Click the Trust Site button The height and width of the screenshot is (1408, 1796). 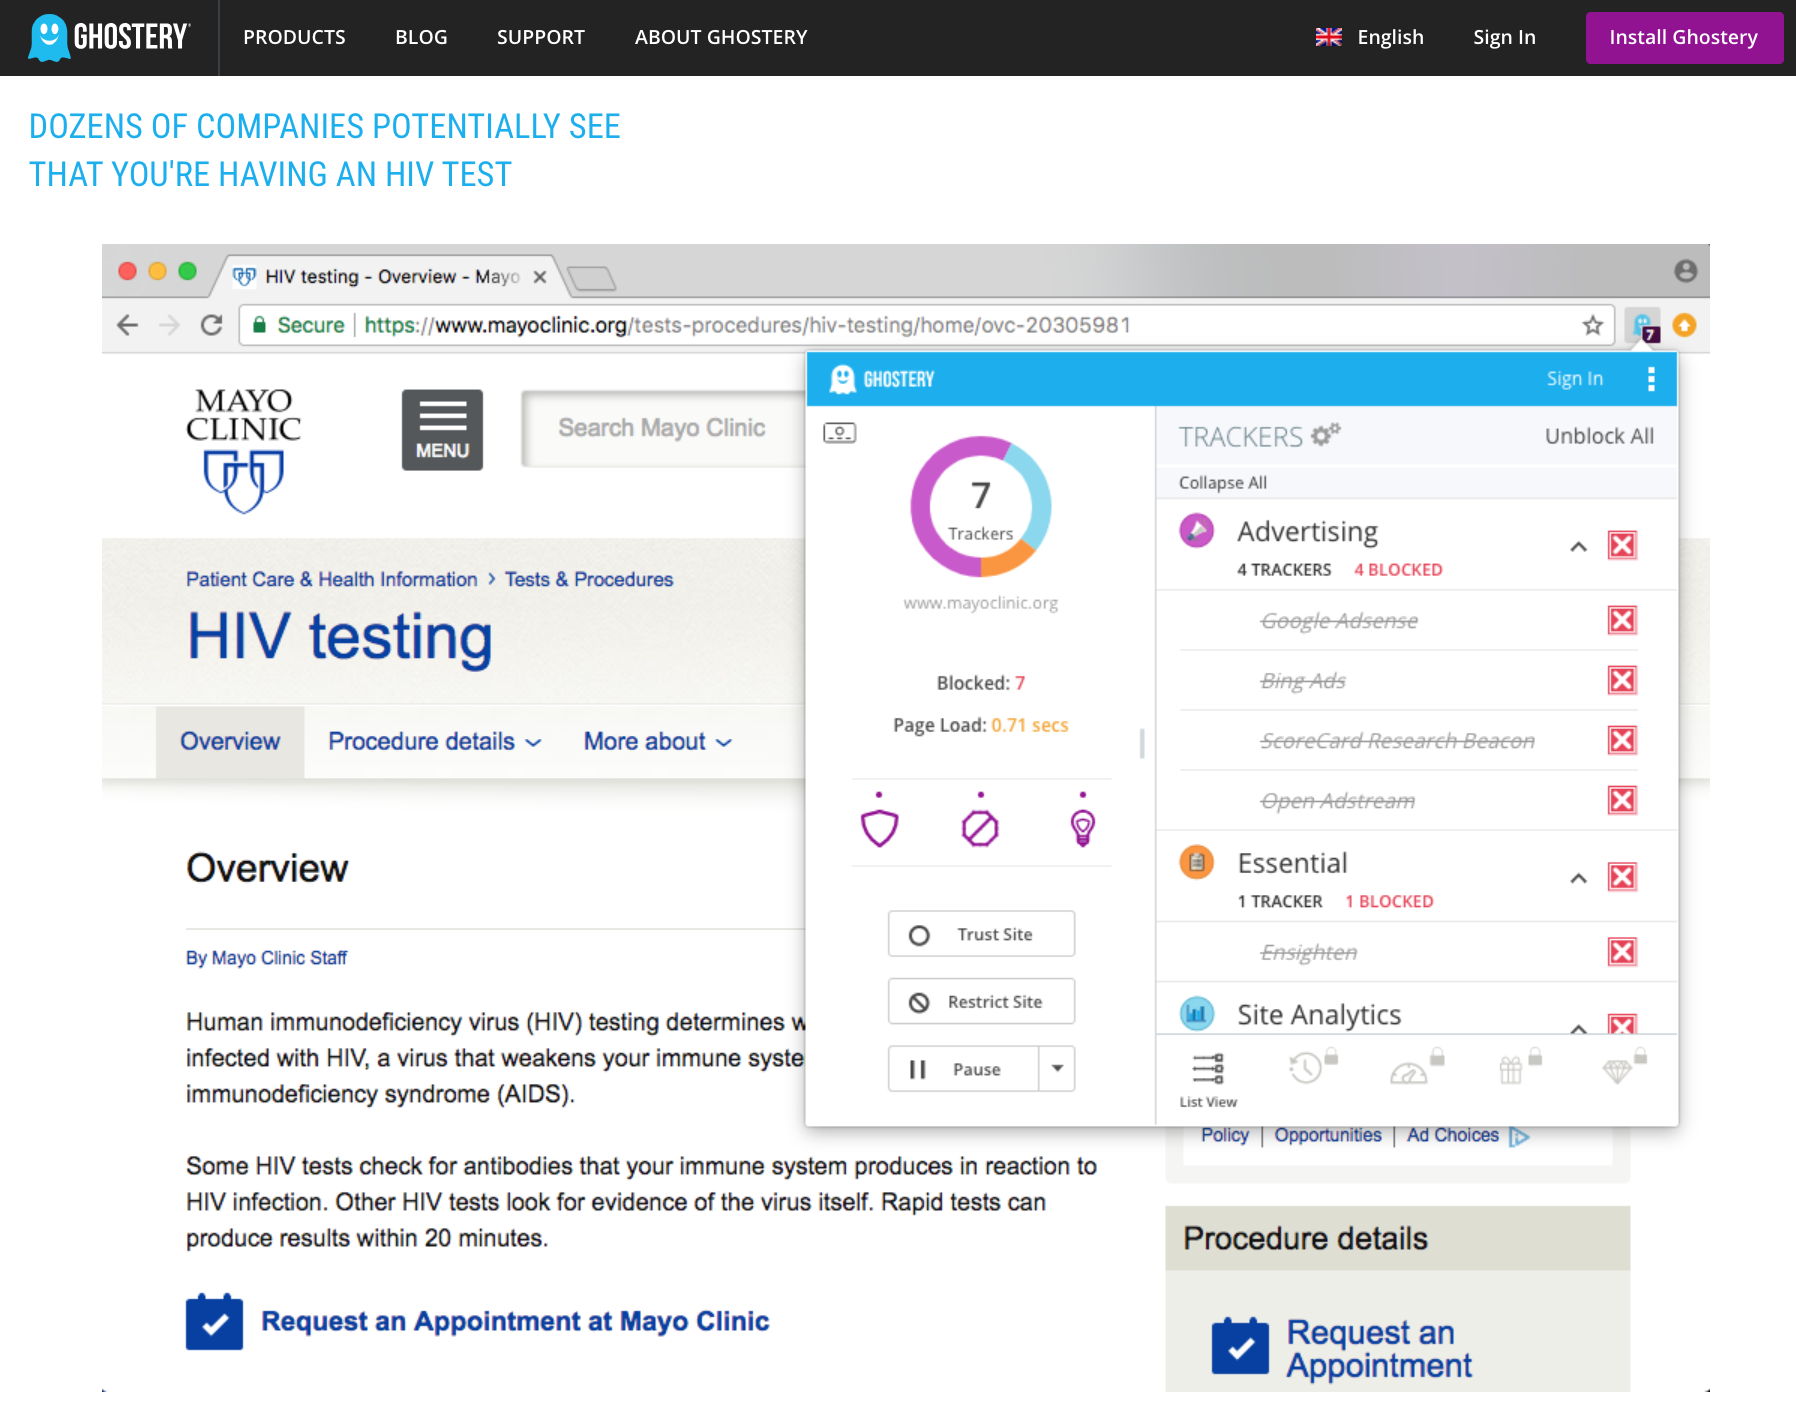981,934
